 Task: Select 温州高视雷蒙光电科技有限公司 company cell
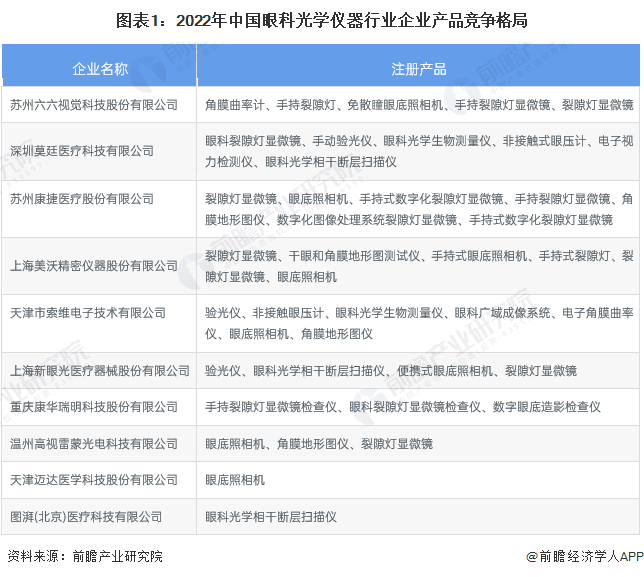click(99, 444)
